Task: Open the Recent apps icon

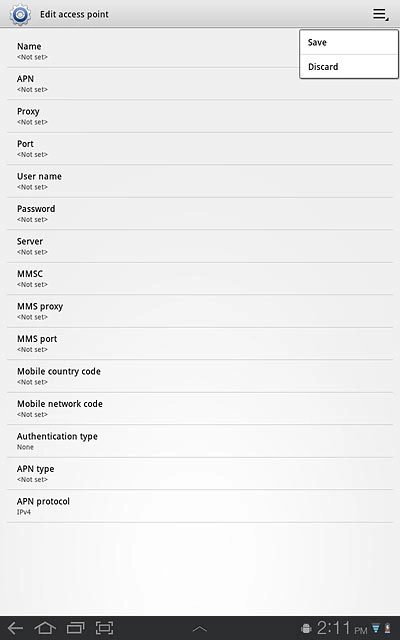Action: click(x=76, y=628)
